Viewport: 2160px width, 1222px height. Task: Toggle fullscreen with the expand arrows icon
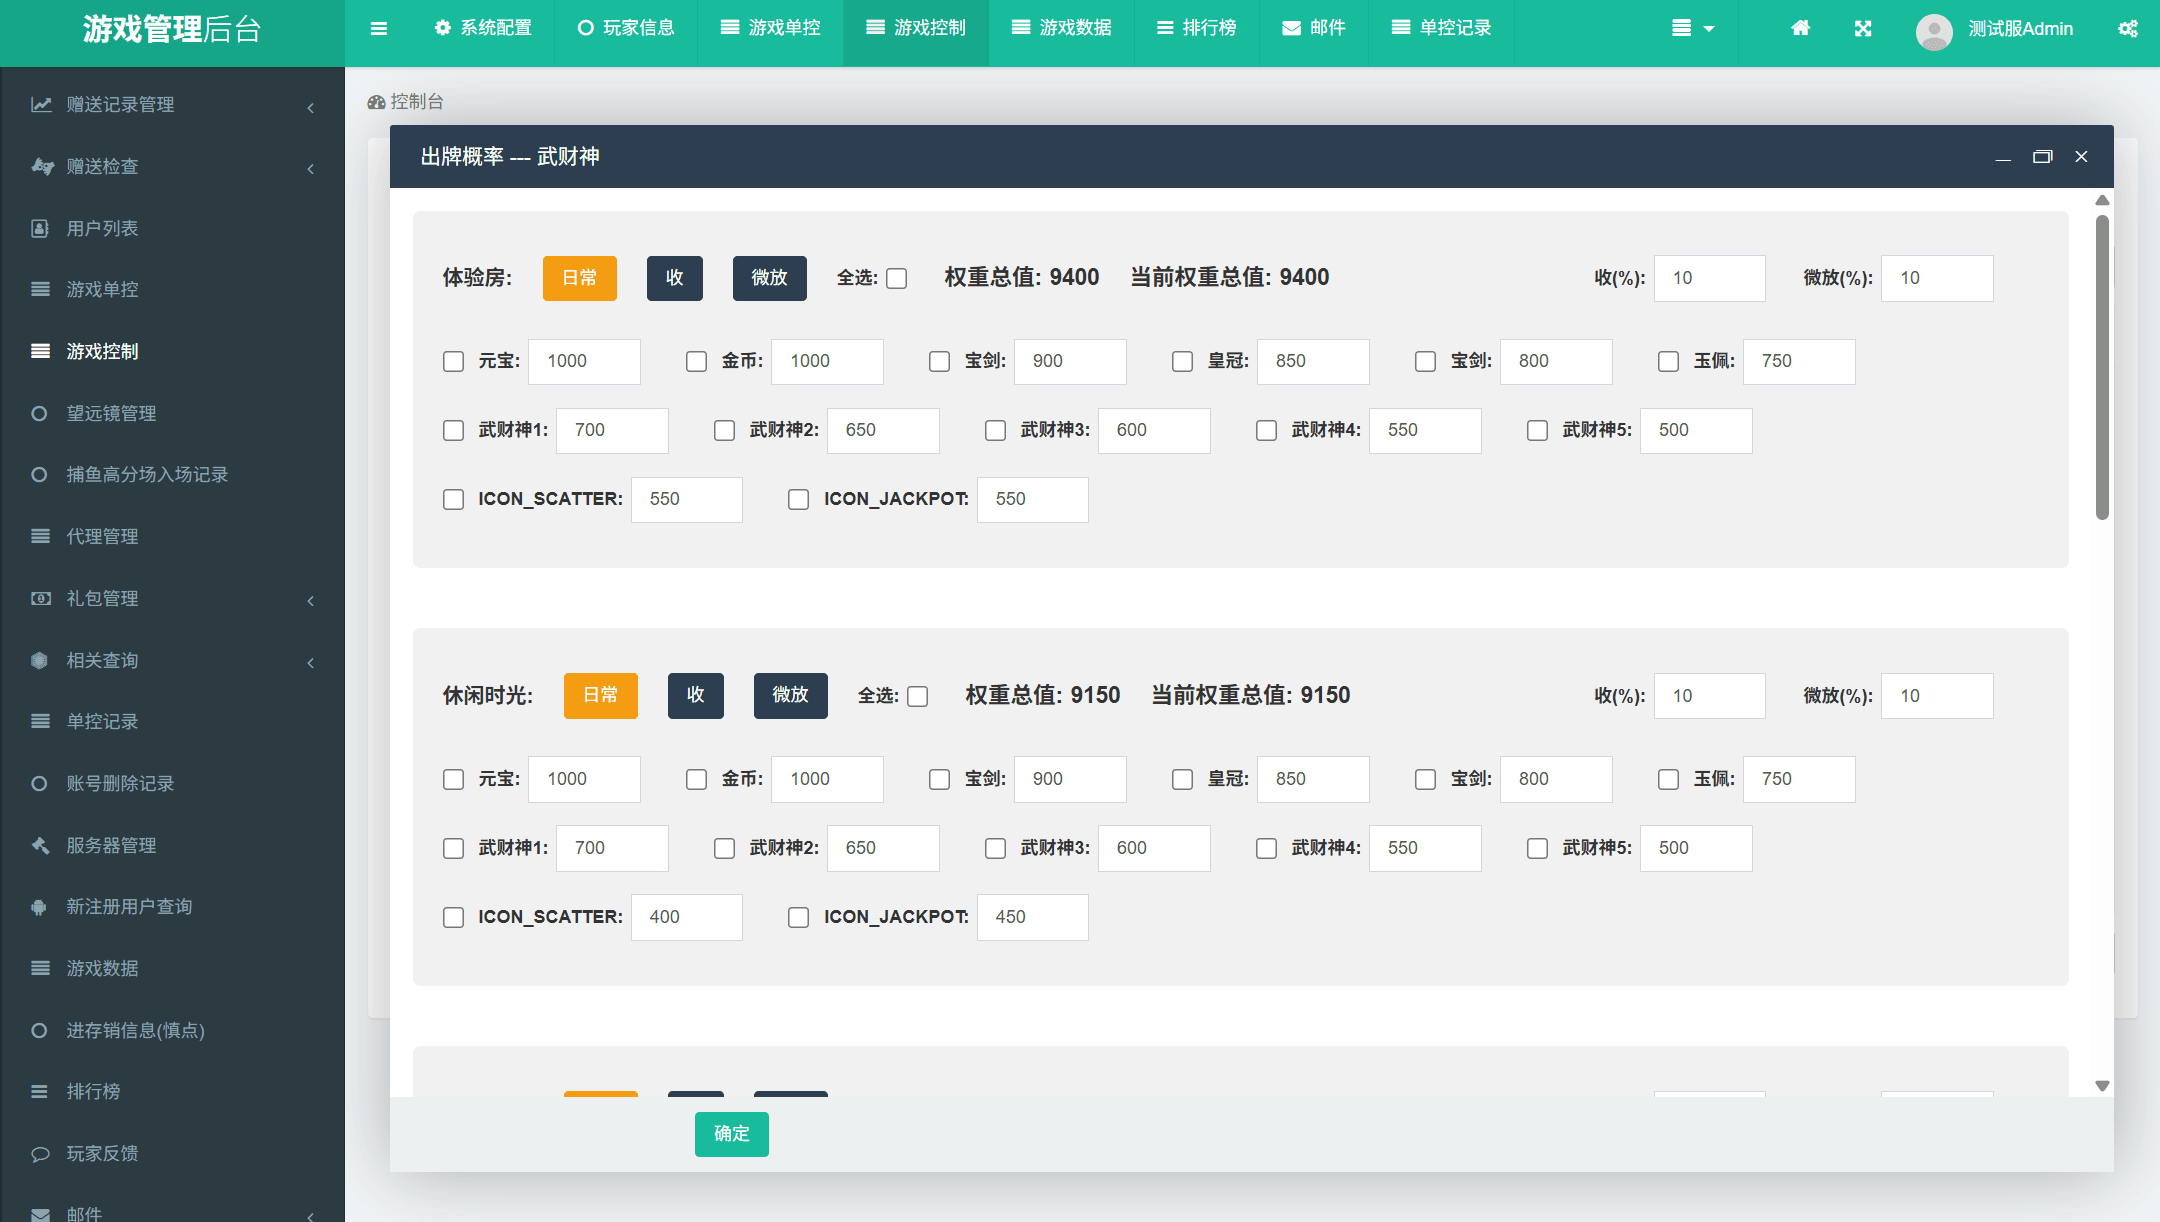click(1863, 29)
